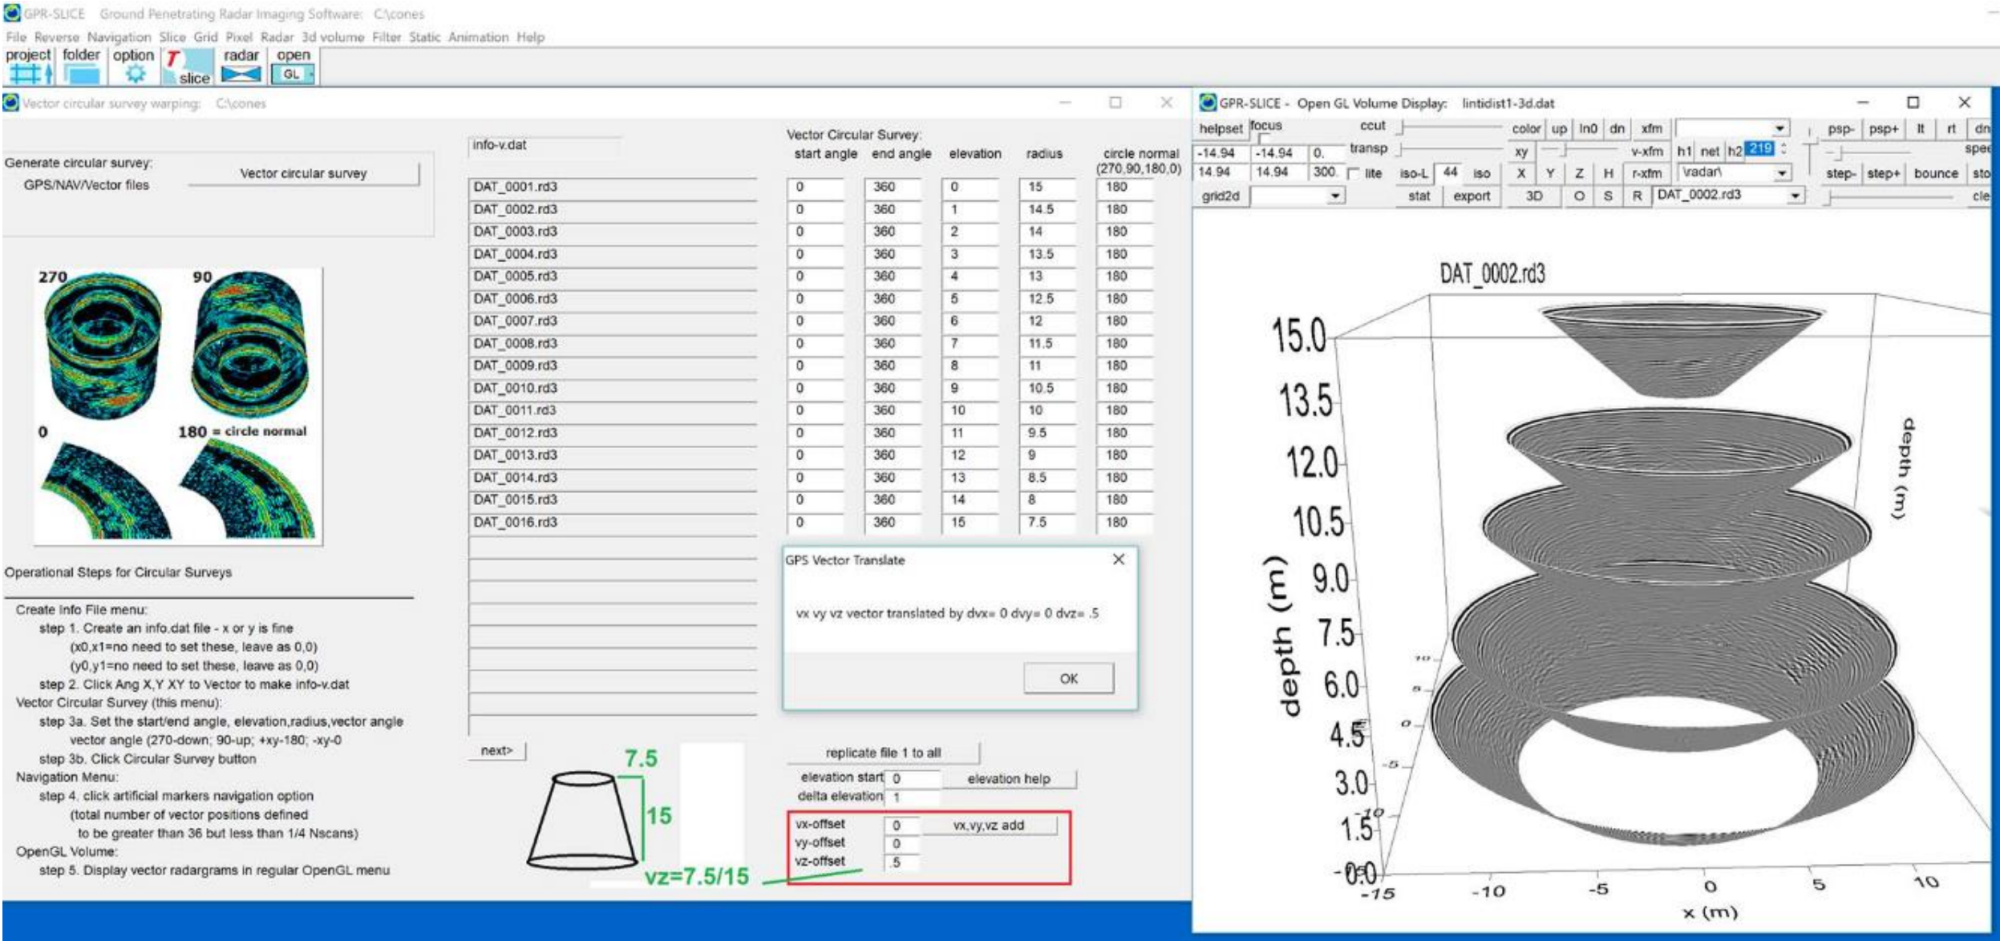Screen dimensions: 2000x941
Task: Open the radar toolbar icon
Action: [241, 66]
